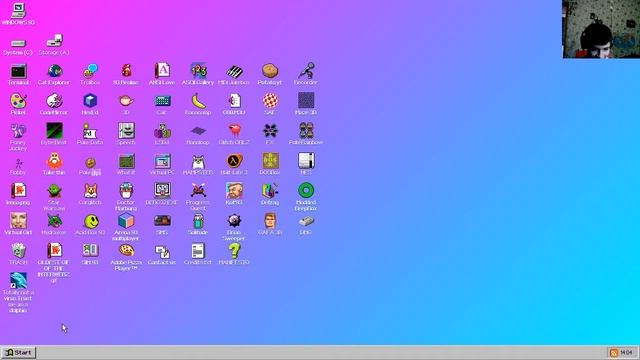Open ANSI Love book icon
Viewport: 640px width, 360px height.
[162, 71]
